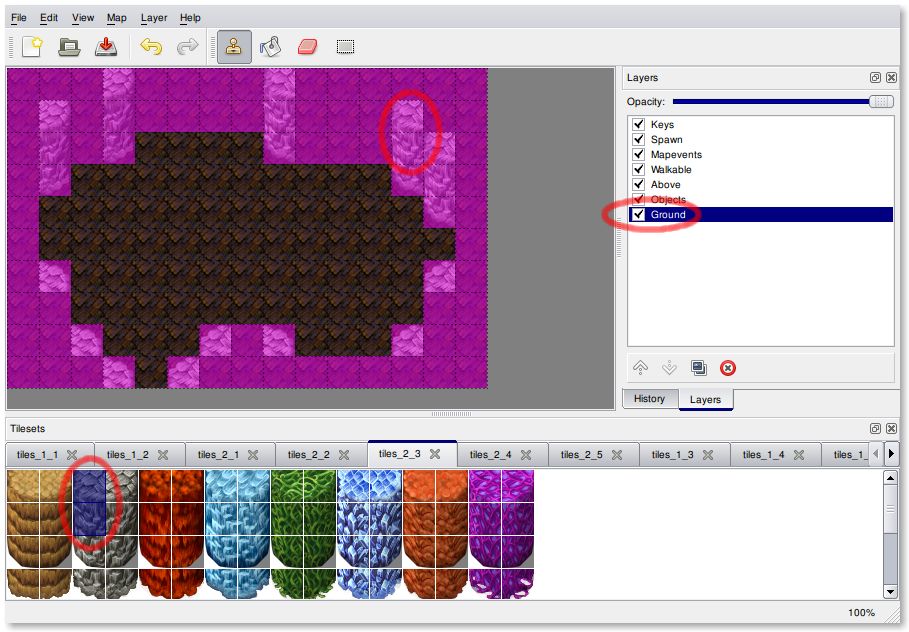
Task: Close the tiles_1_2 tileset tab
Action: [163, 455]
